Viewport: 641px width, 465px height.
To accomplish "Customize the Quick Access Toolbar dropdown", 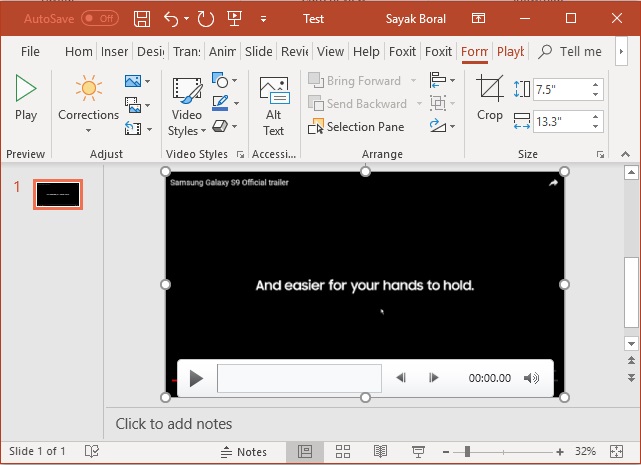I will point(264,19).
